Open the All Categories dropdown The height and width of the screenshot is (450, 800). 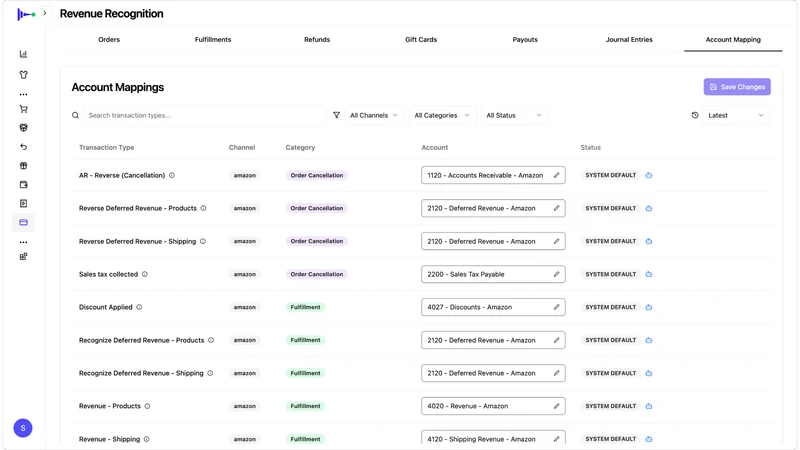point(442,115)
